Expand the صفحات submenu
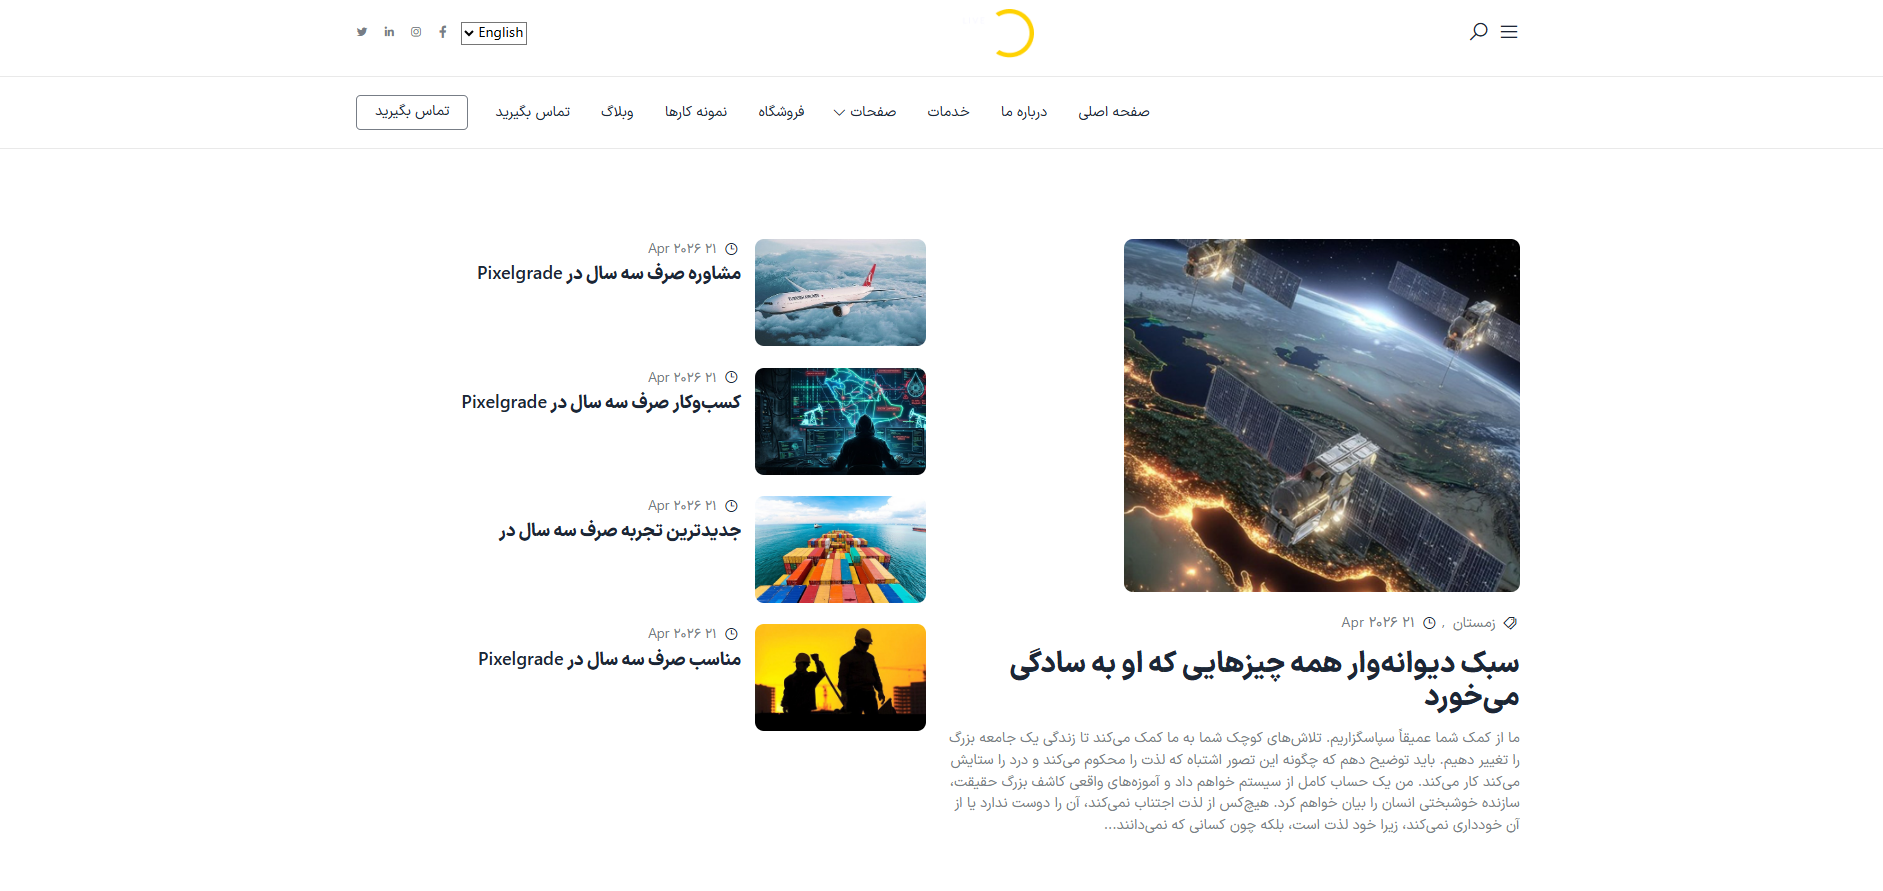 point(865,112)
